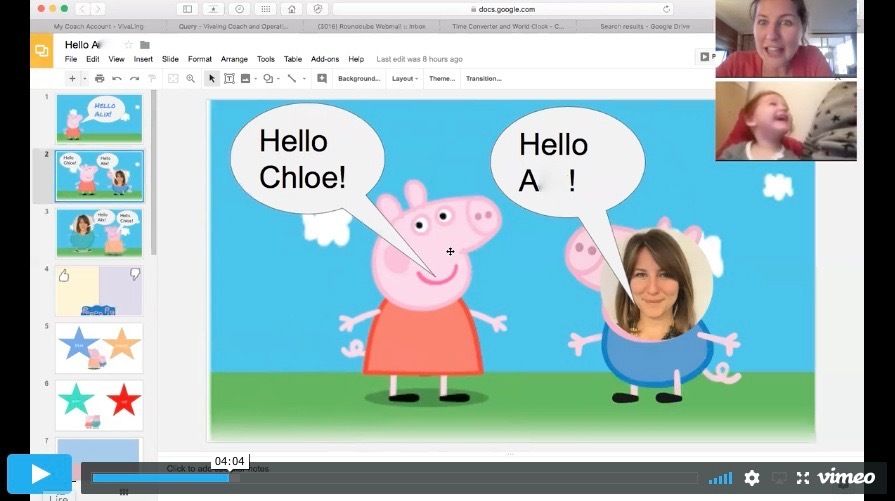Move presentation to folder icon
895x501 pixels.
click(145, 45)
